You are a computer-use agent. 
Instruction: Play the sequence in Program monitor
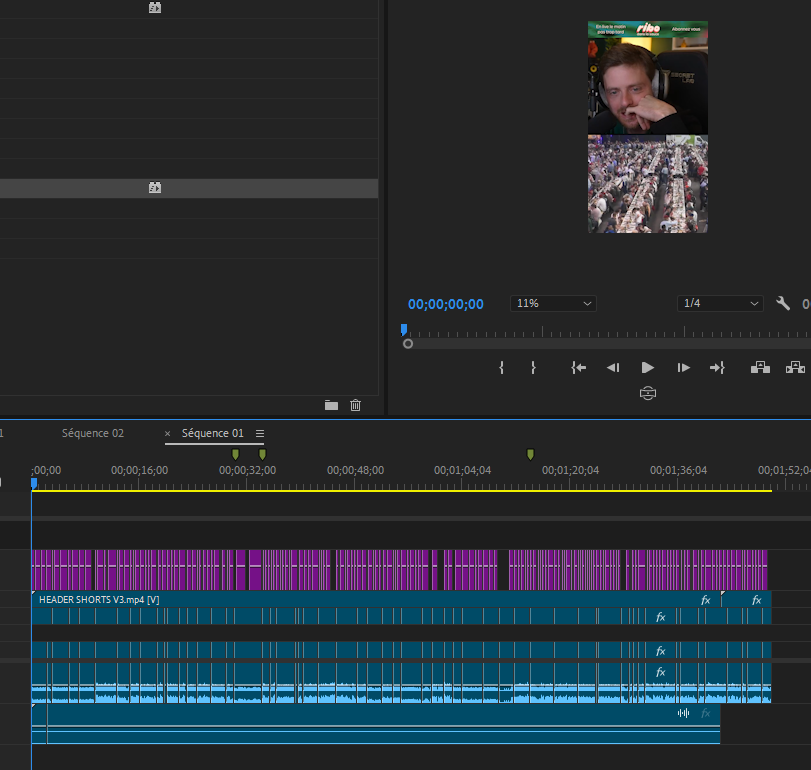tap(648, 368)
